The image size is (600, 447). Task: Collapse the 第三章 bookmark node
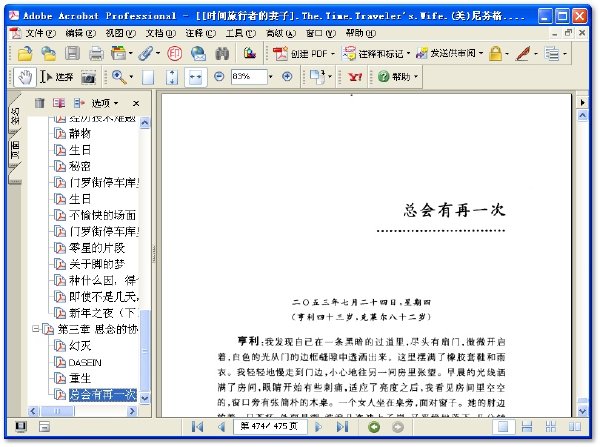pos(36,329)
